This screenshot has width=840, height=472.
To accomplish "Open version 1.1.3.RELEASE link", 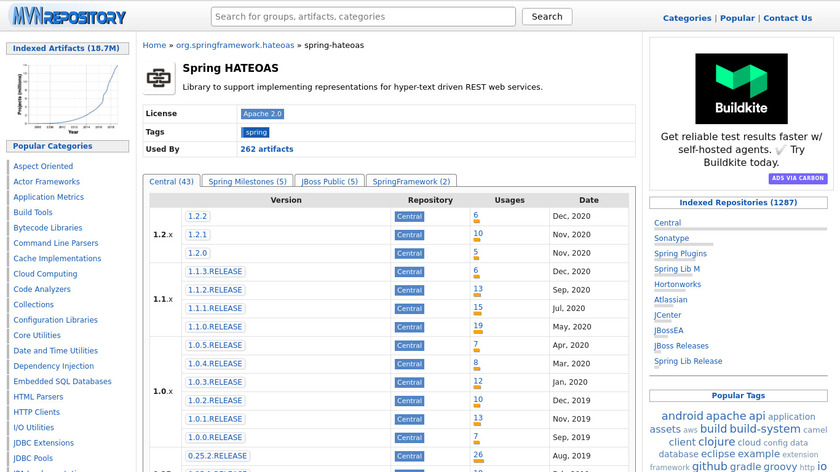I will [214, 271].
